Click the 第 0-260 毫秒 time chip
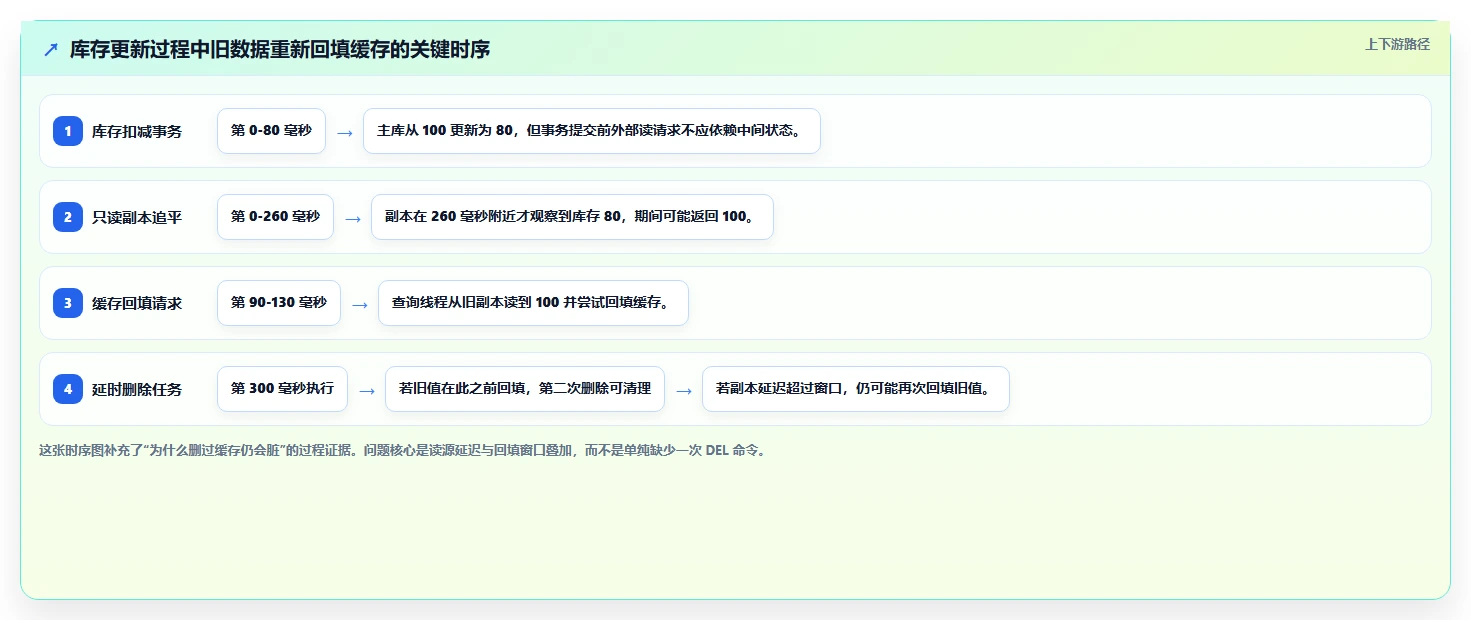1471x620 pixels. coord(275,217)
